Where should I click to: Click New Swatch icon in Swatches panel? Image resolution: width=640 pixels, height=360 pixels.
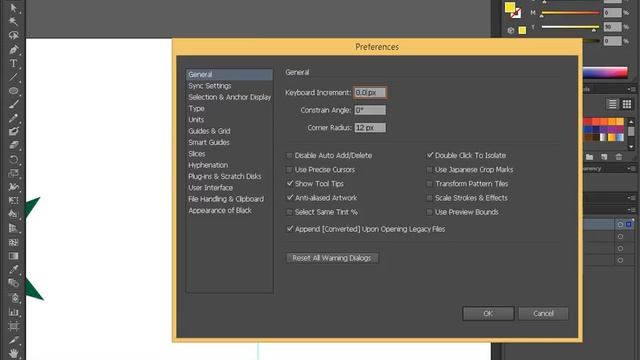(604, 157)
